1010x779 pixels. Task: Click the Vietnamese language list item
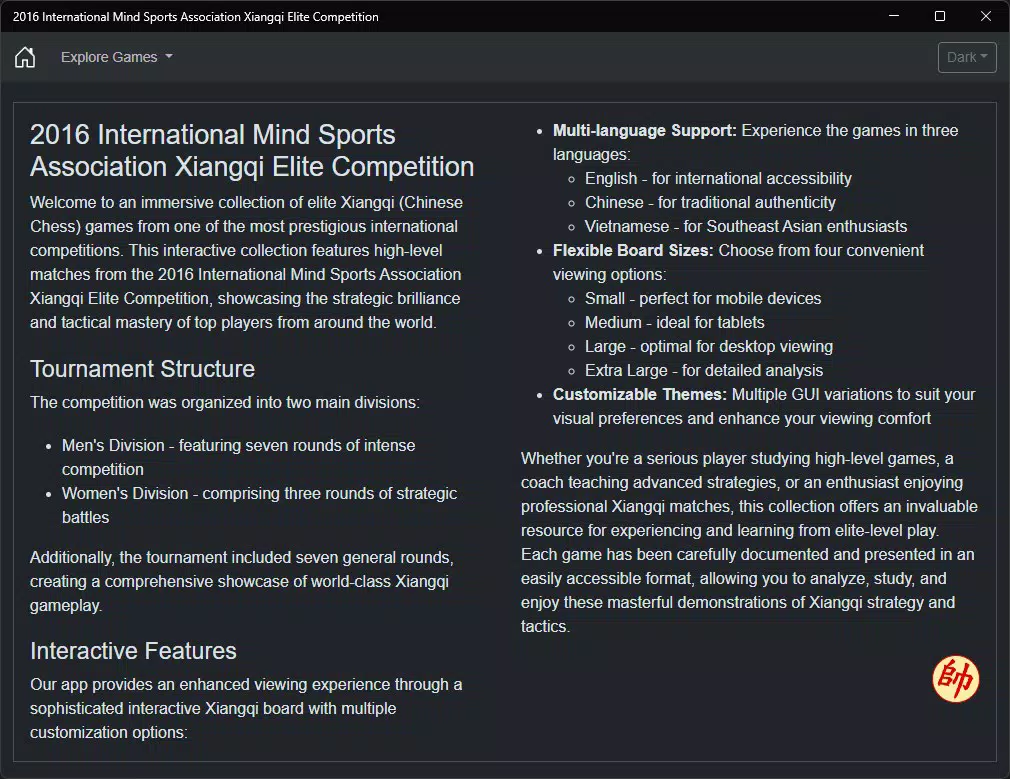pos(746,226)
